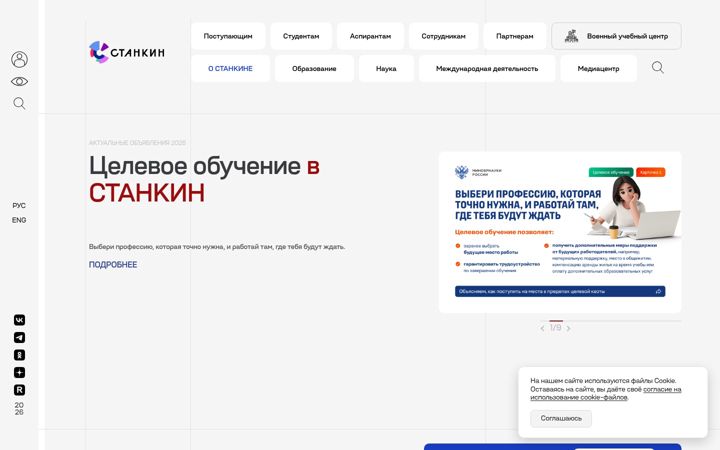Open the cookie consent policy link
720x450 pixels.
[x=606, y=393]
